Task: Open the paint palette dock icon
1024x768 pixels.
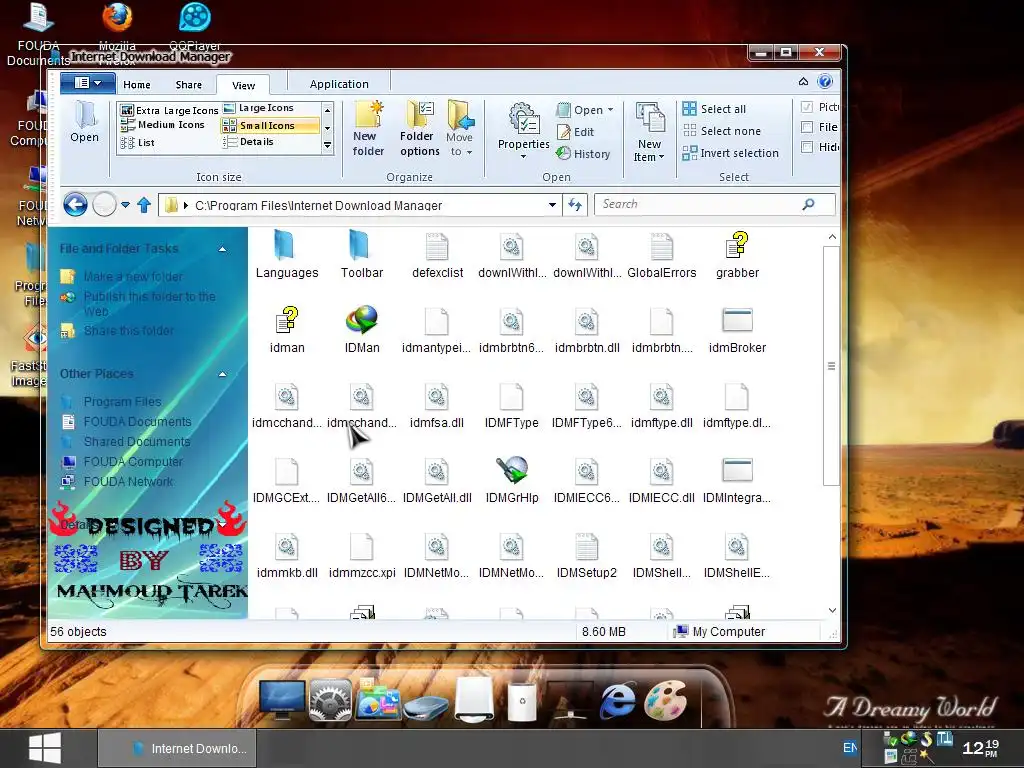Action: [x=665, y=700]
